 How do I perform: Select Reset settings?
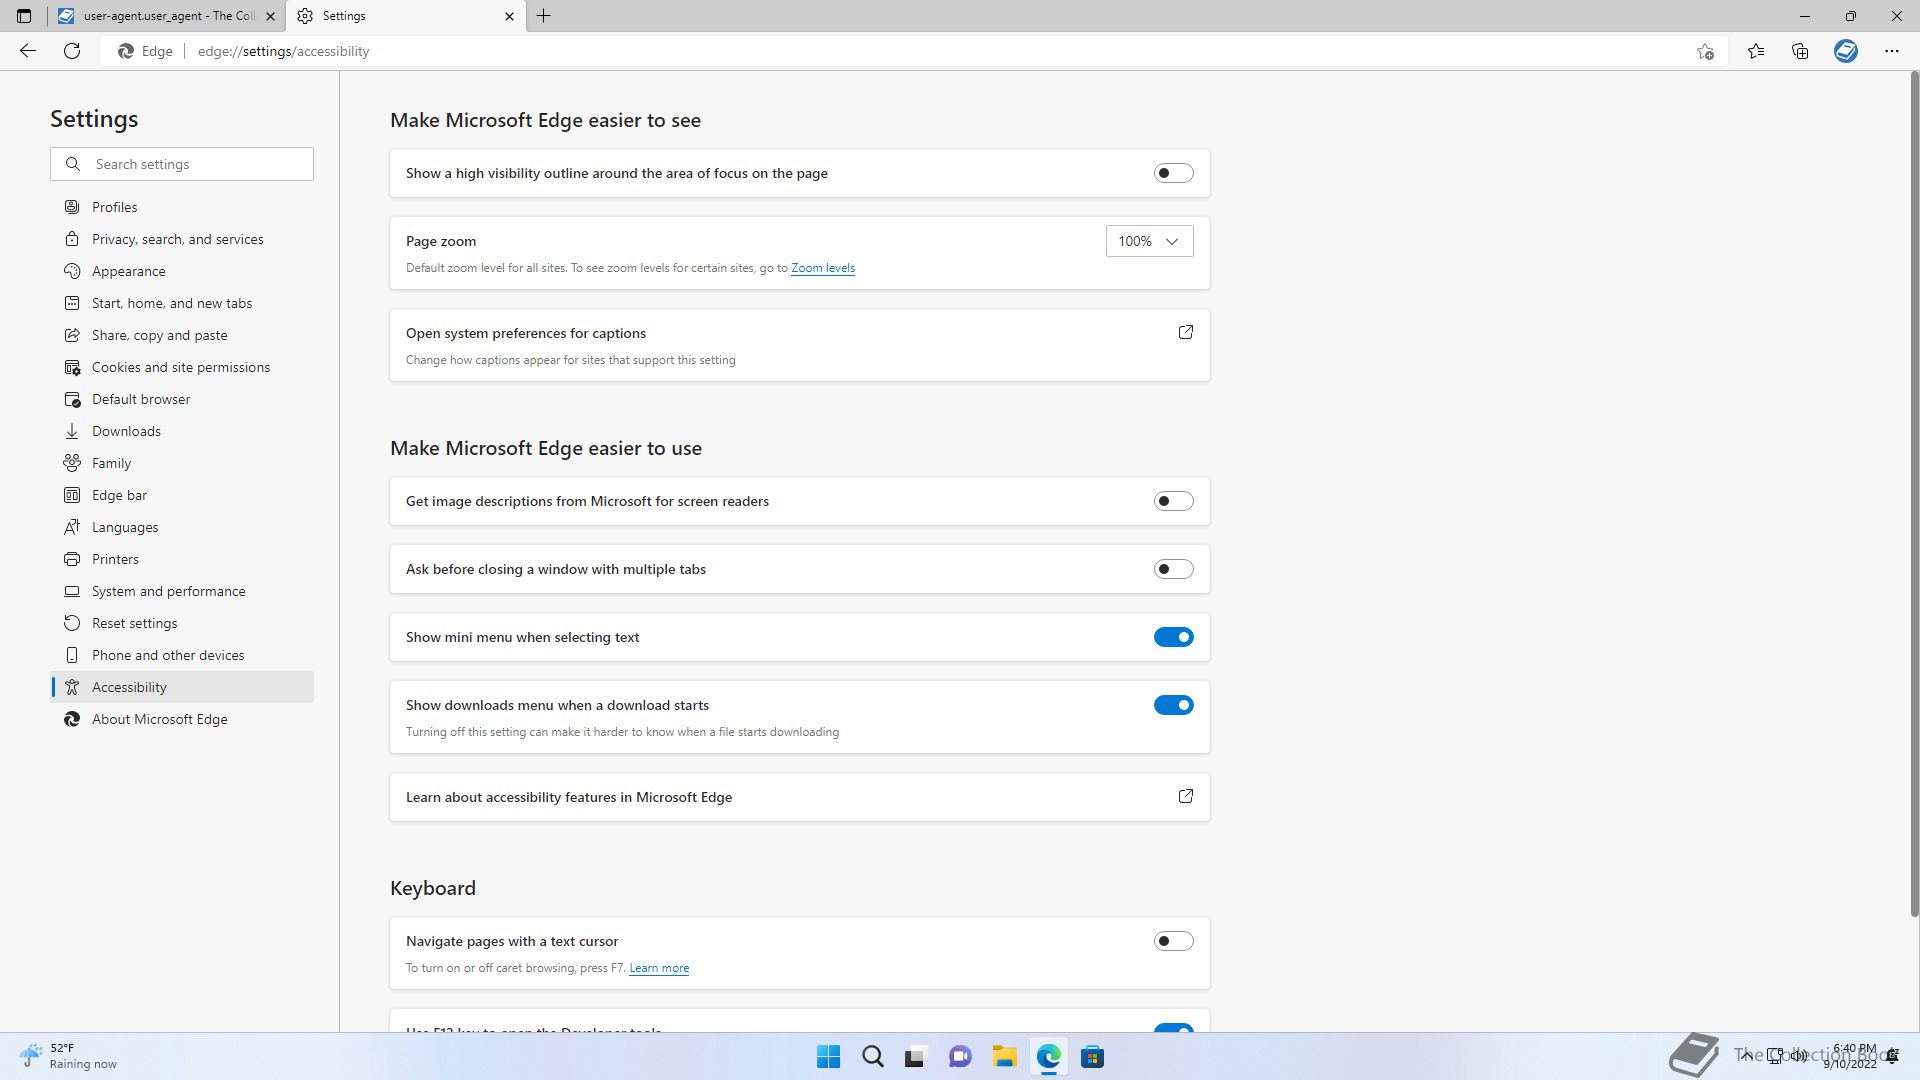tap(182, 623)
